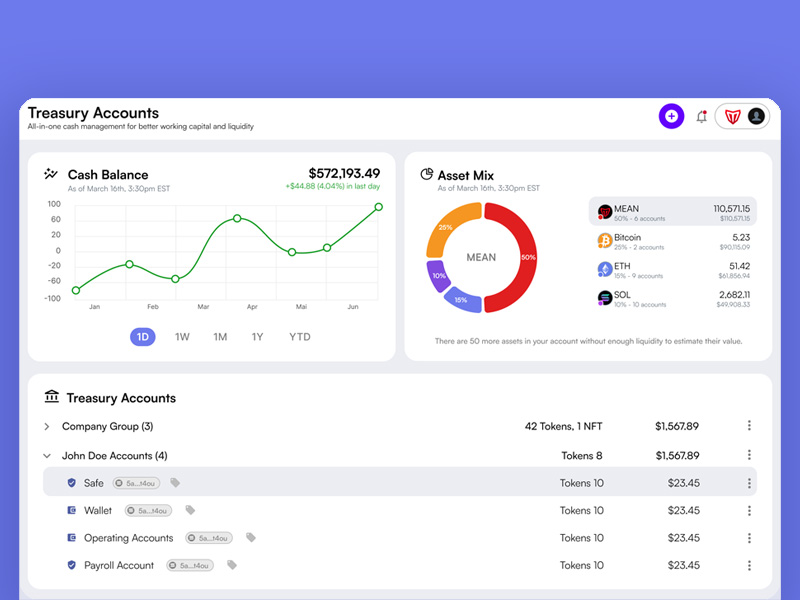Image resolution: width=800 pixels, height=600 pixels.
Task: Open three-dot menu for Payroll Account
Action: (x=749, y=565)
